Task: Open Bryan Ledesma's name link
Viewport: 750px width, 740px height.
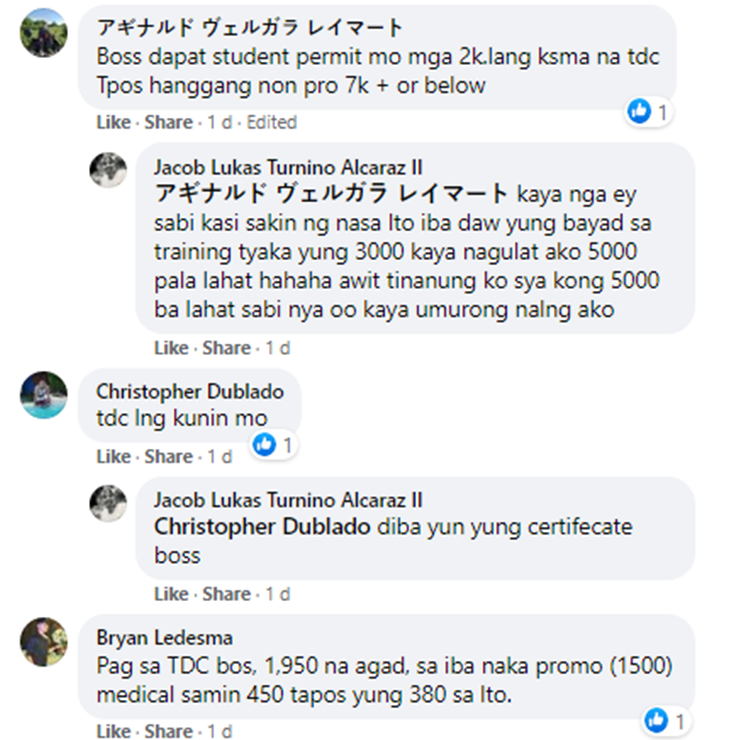Action: pos(165,638)
